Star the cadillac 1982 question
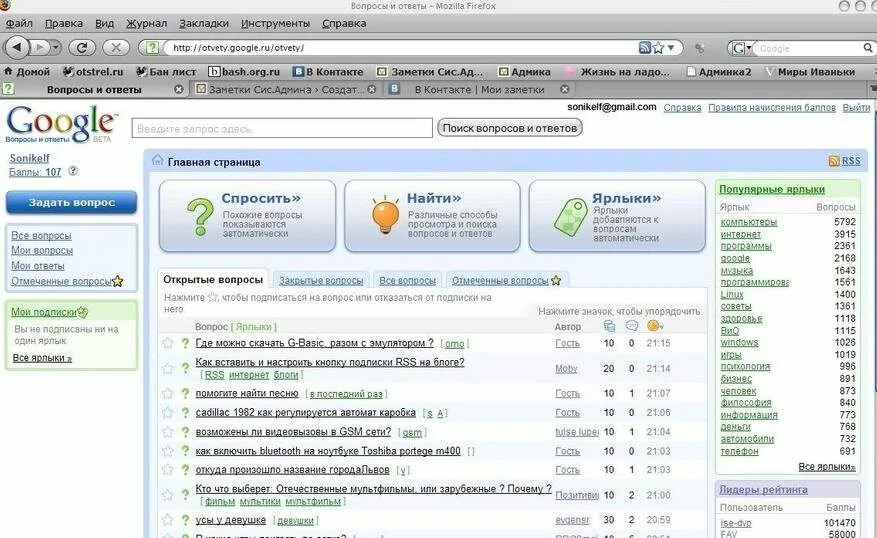 pos(167,412)
